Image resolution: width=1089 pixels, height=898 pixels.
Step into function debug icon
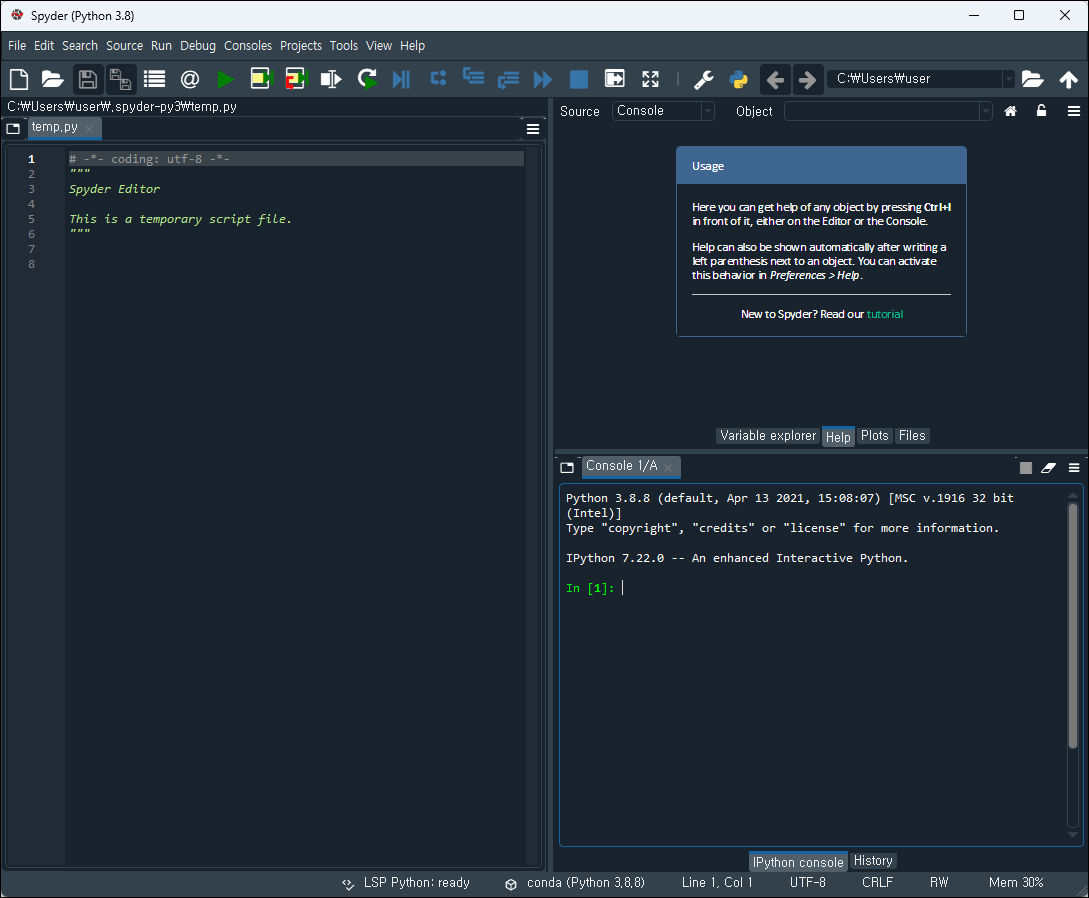click(473, 76)
